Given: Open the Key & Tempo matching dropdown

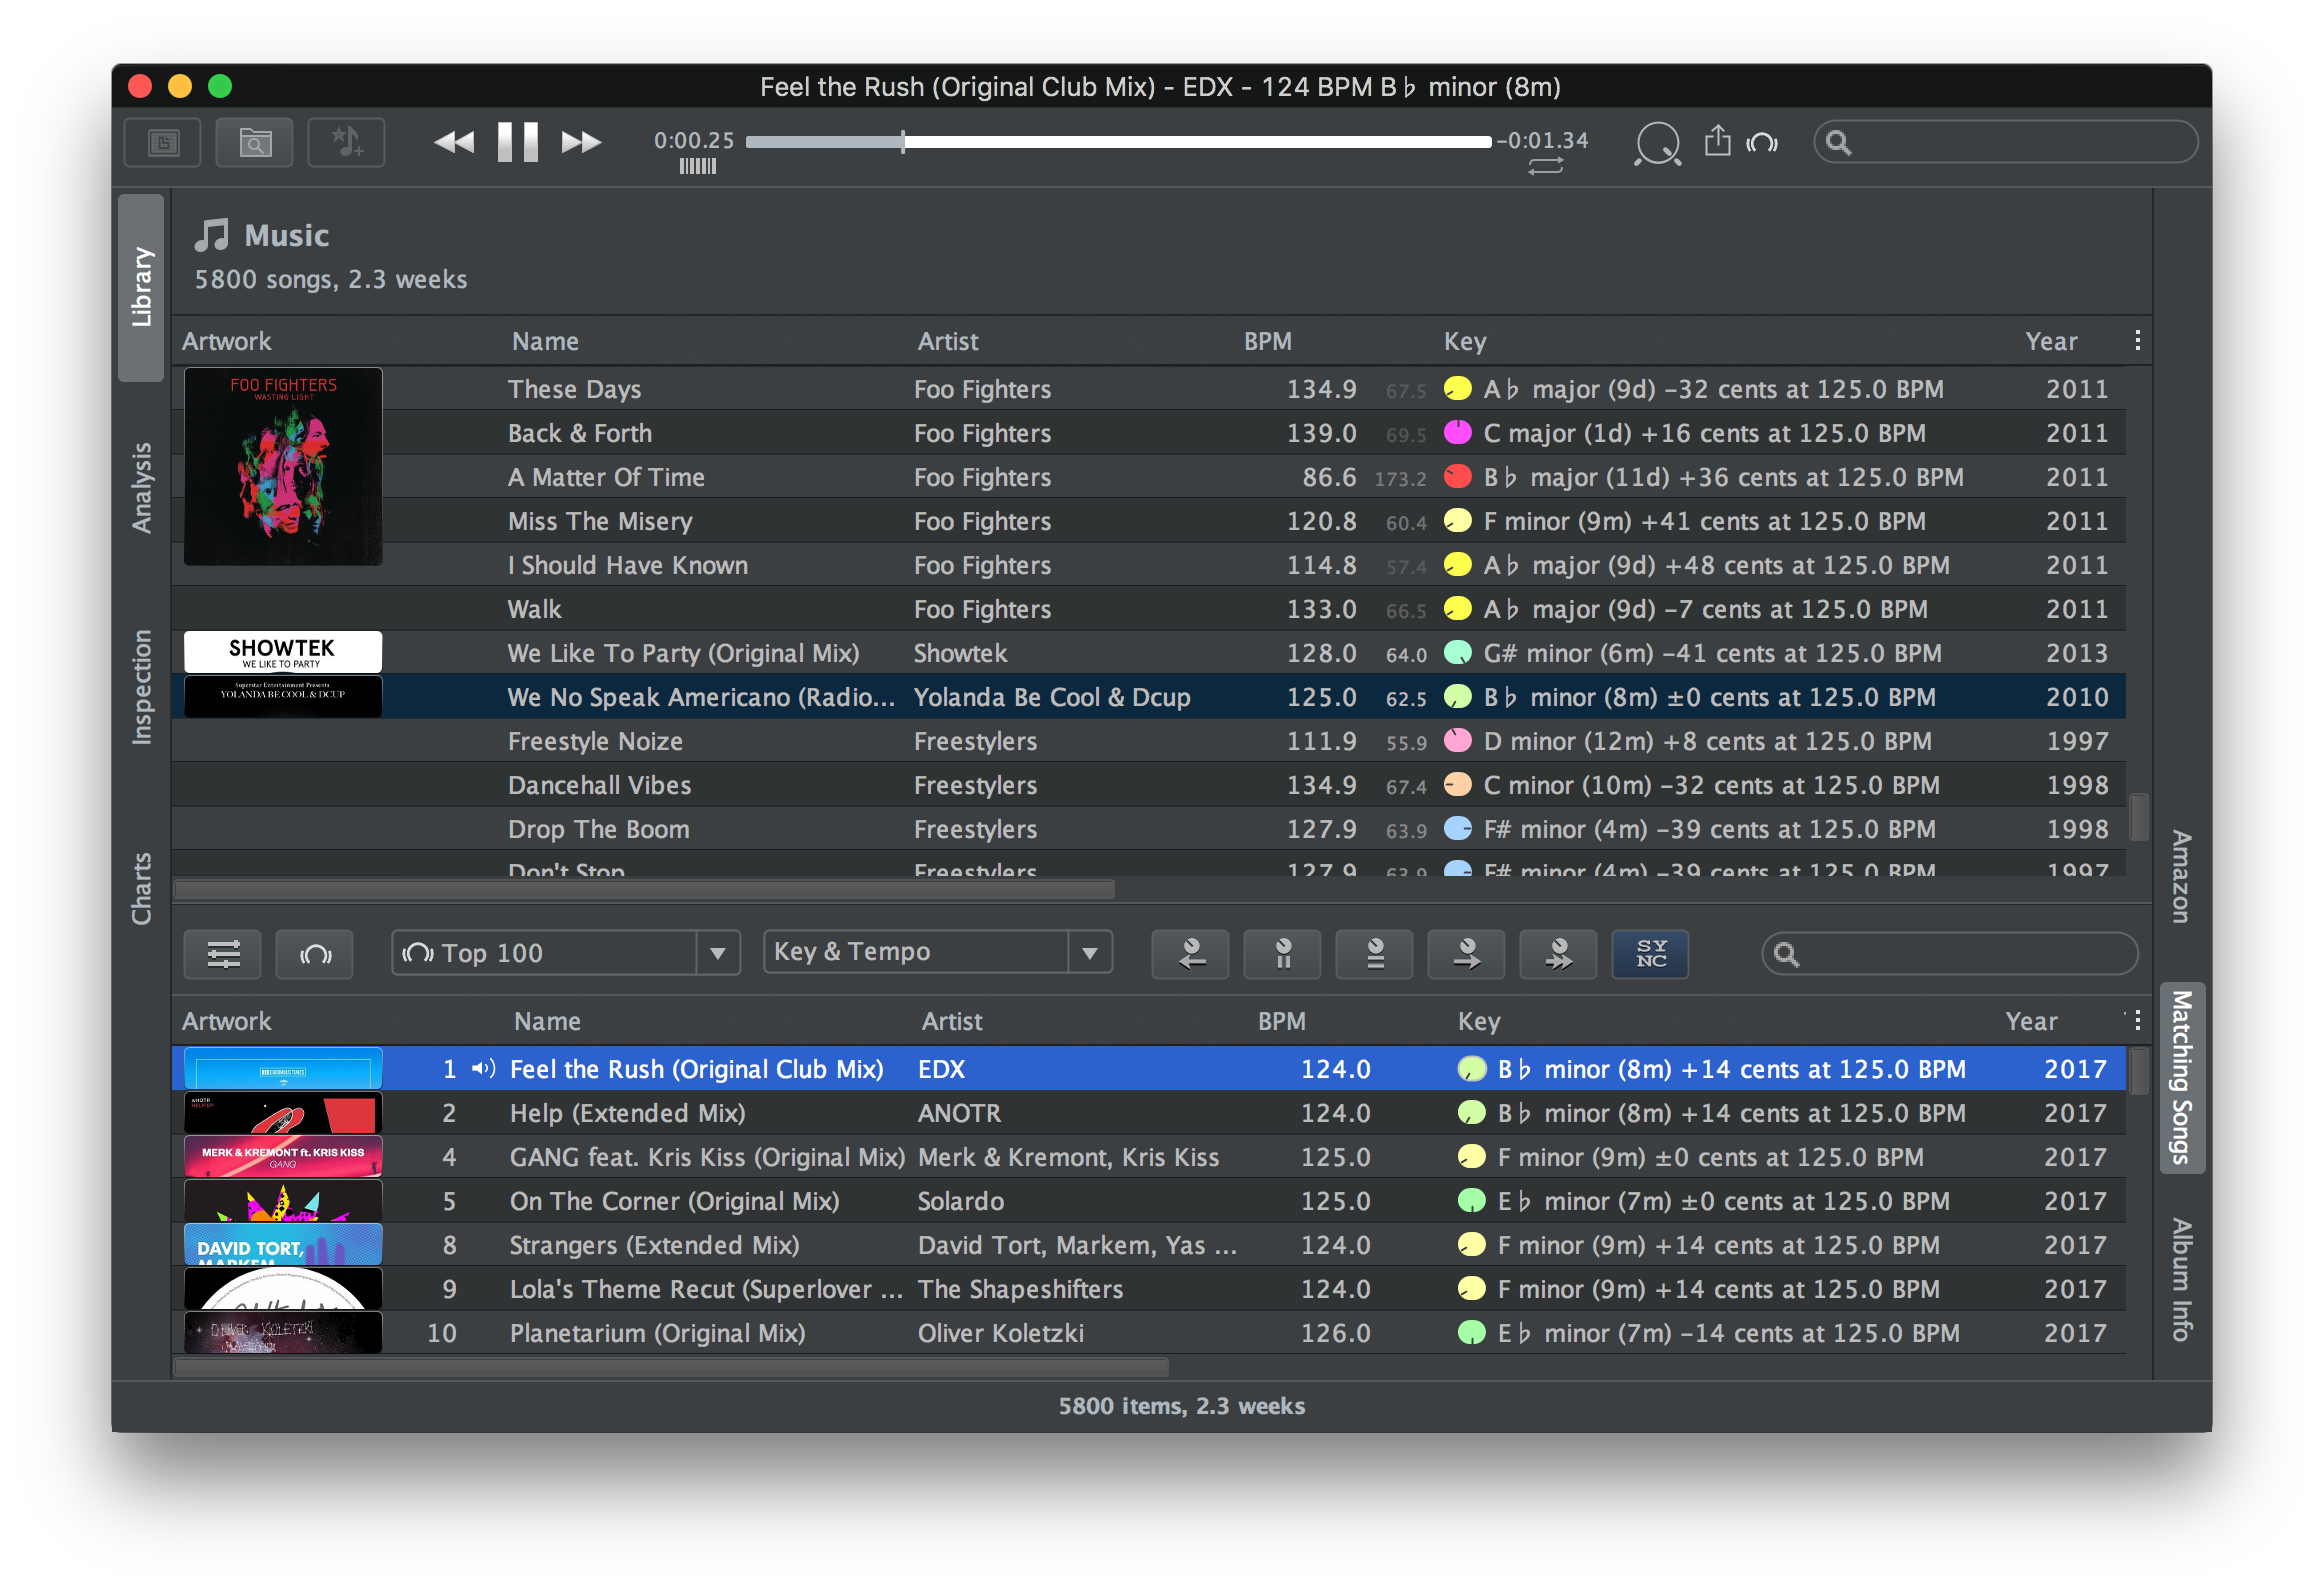Looking at the screenshot, I should coord(938,953).
